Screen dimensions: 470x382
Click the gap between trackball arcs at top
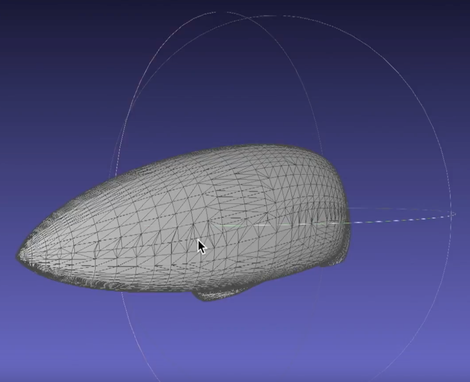221,12
